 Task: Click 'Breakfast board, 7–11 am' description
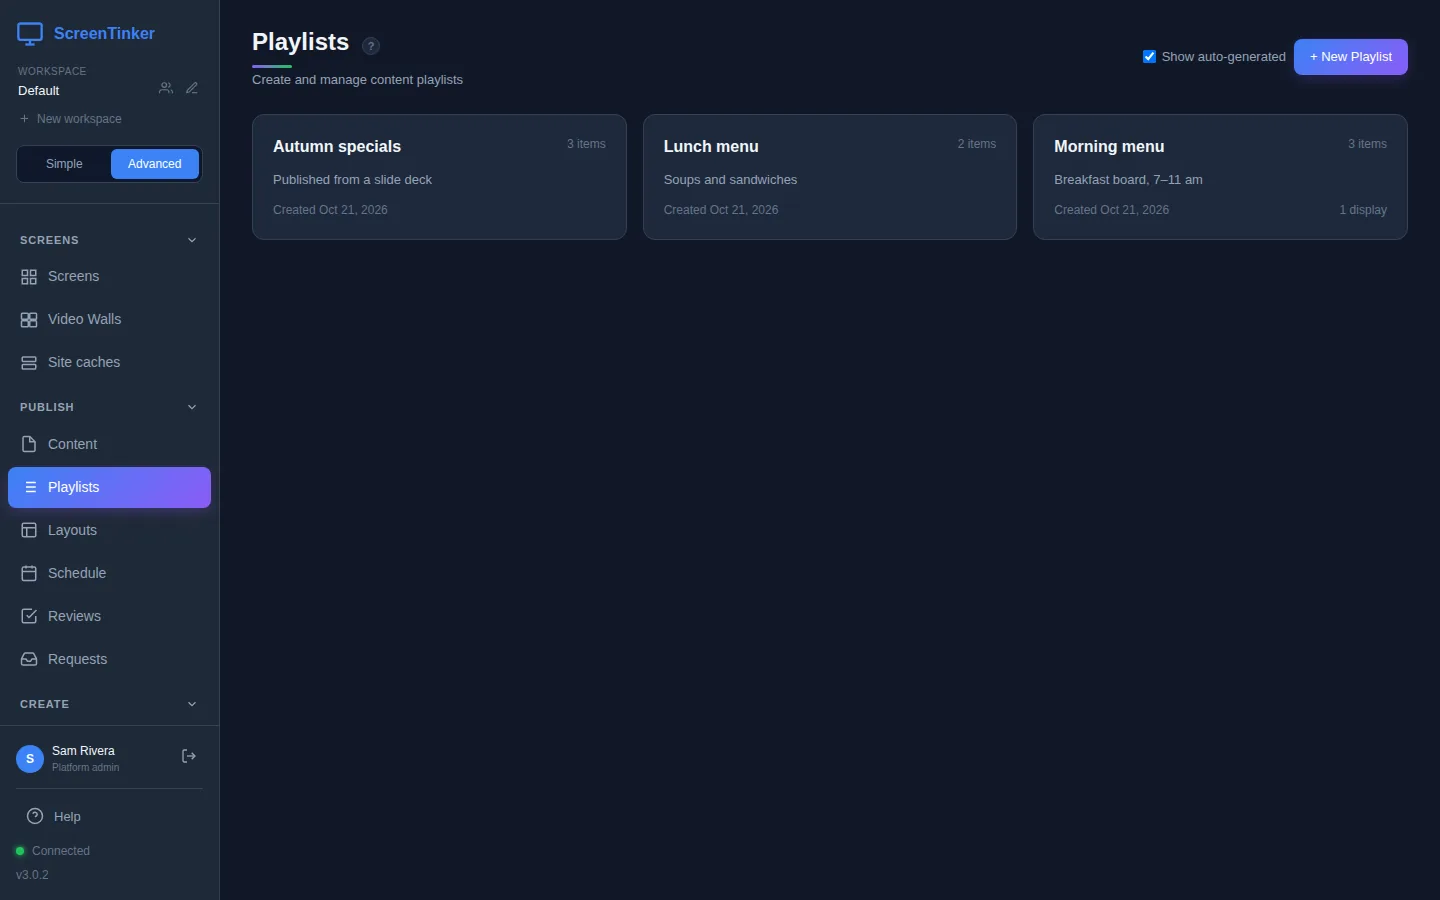click(x=1128, y=180)
